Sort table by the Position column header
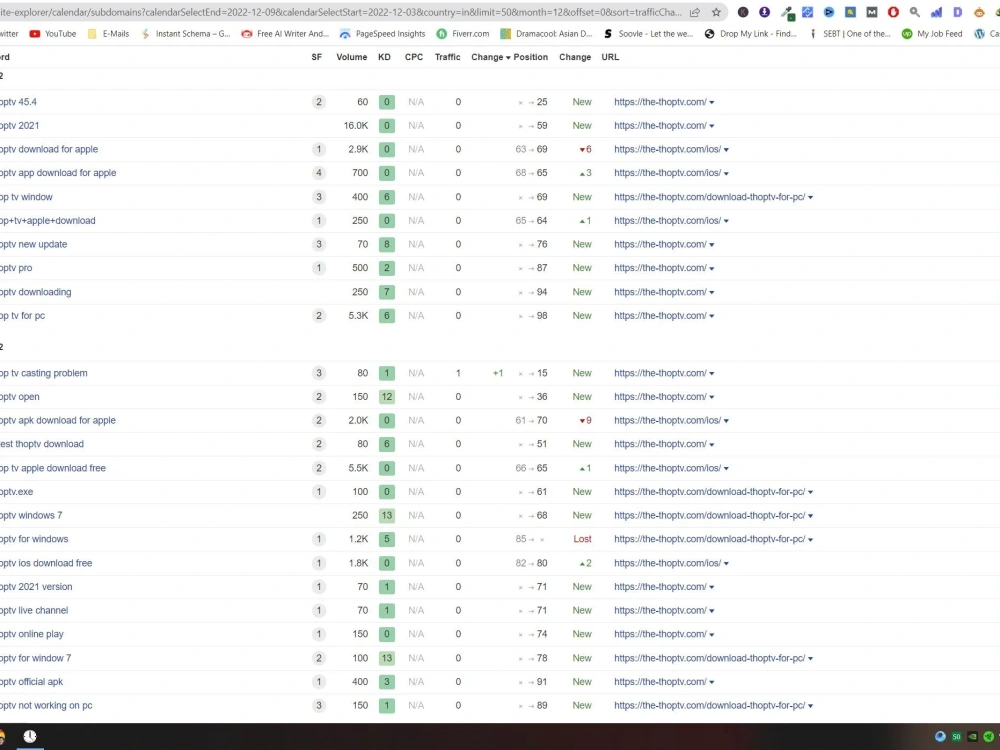 (531, 57)
